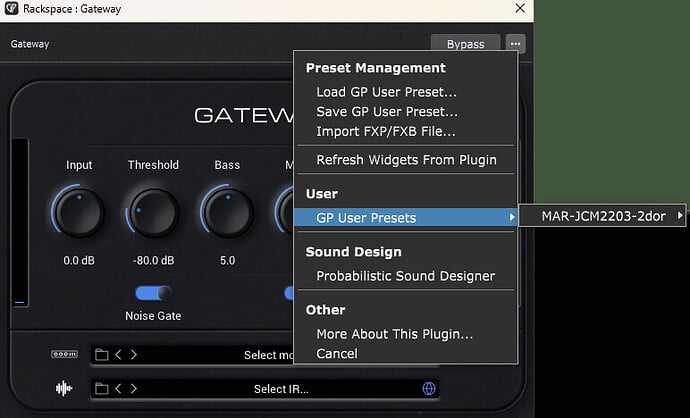Go to next model with right arrow
This screenshot has height=418, width=690.
click(134, 355)
